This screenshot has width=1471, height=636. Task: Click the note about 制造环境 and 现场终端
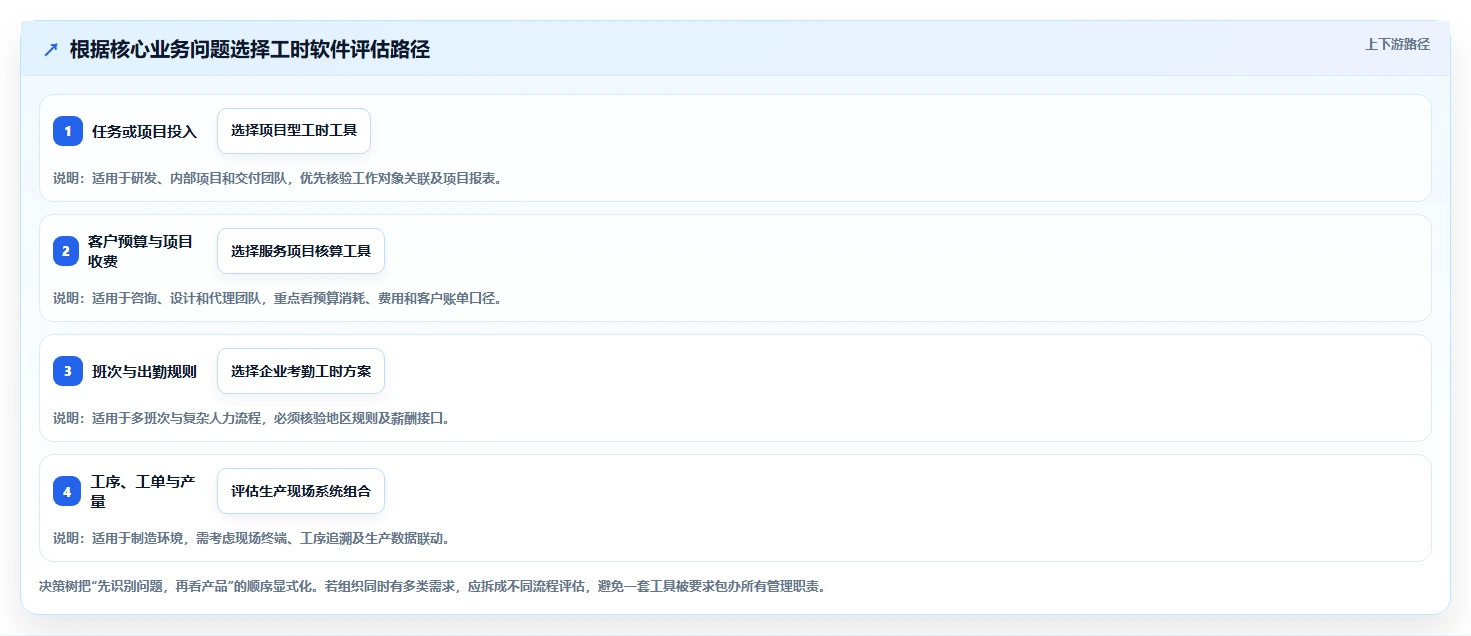pos(251,538)
